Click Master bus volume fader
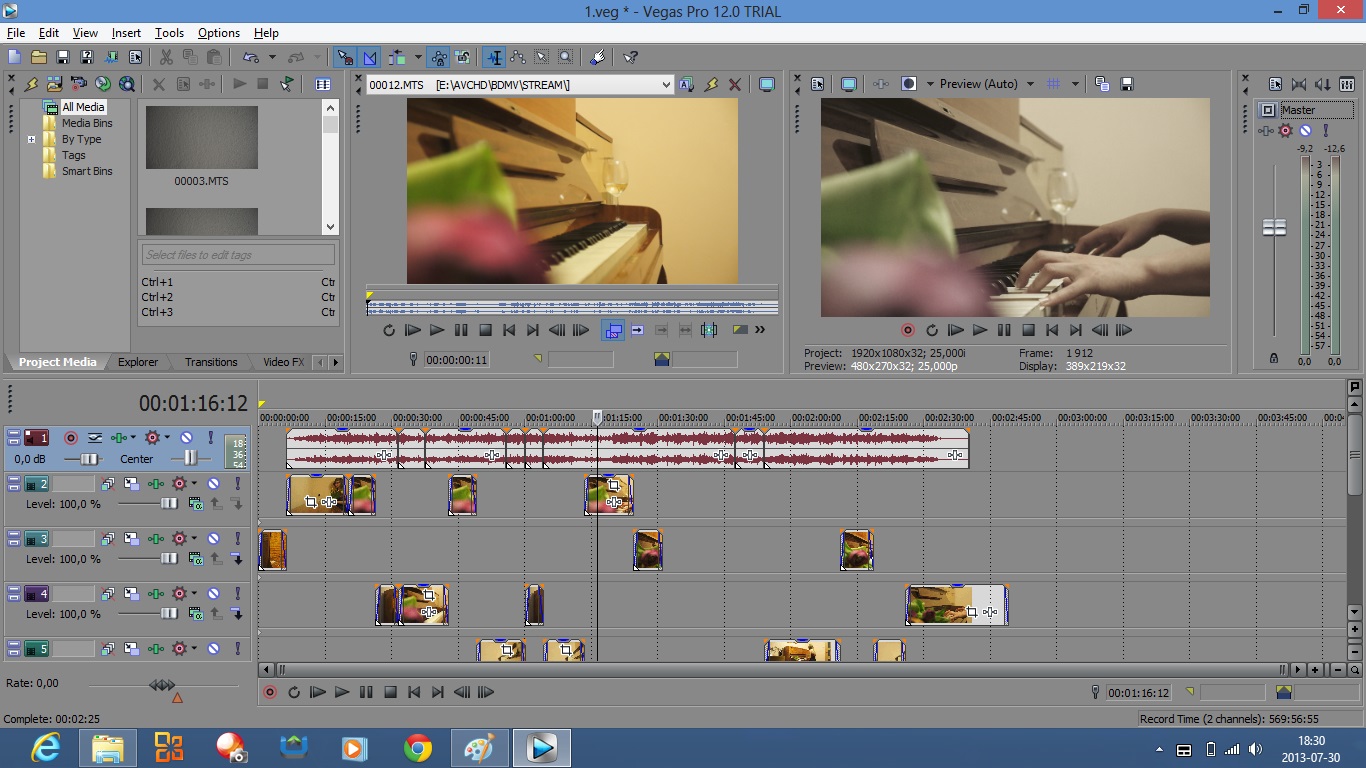The image size is (1366, 768). (x=1274, y=227)
